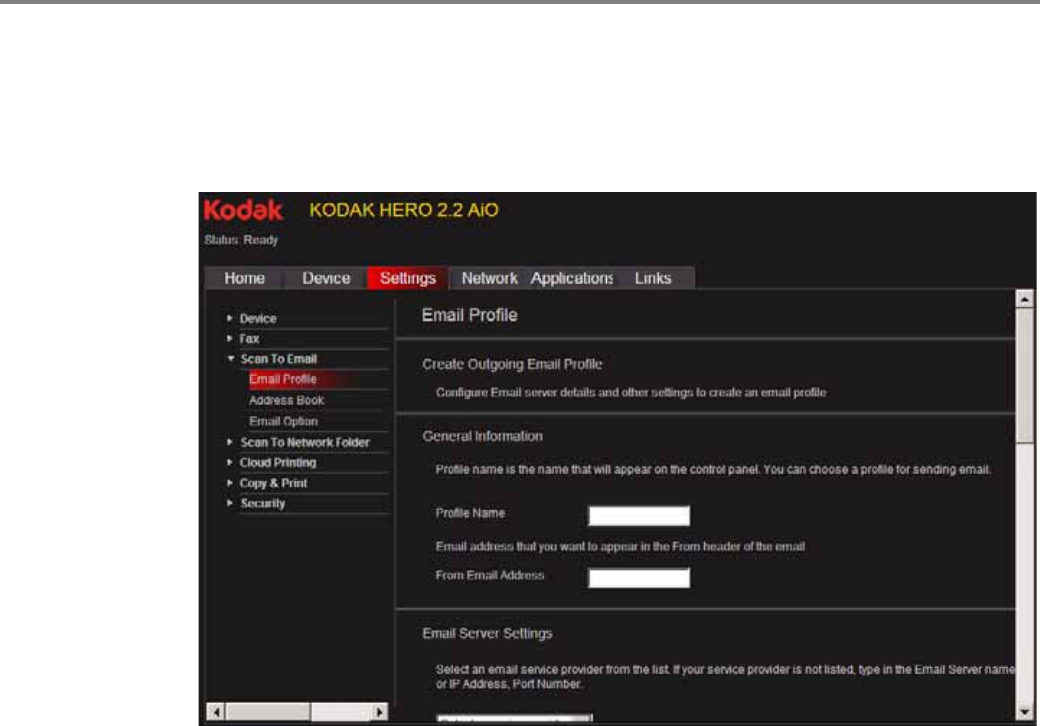1040x726 pixels.
Task: Click the sidebar horizontal scrollbar thumb
Action: 269,712
